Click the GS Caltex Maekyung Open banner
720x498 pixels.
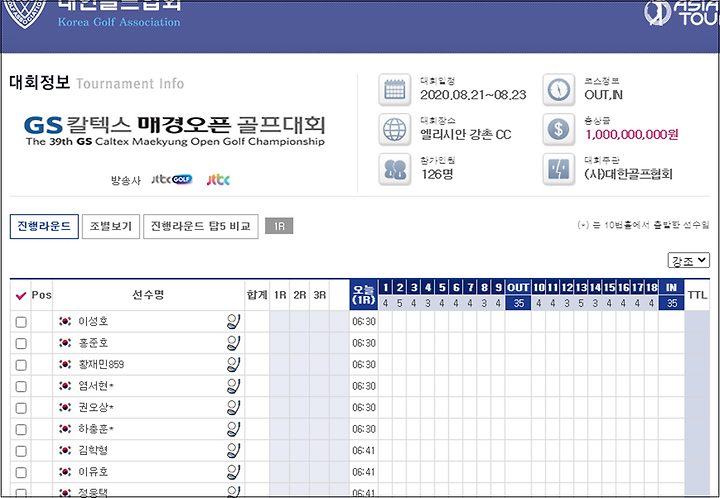tap(175, 131)
